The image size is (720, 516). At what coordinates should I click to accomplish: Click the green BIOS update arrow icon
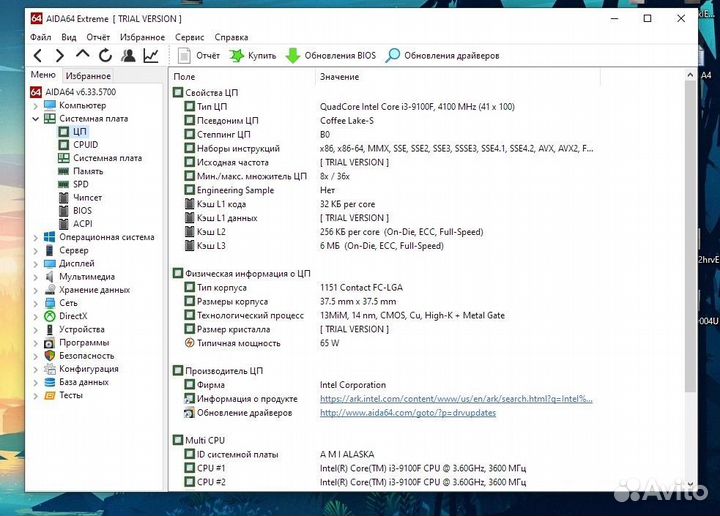[x=292, y=56]
